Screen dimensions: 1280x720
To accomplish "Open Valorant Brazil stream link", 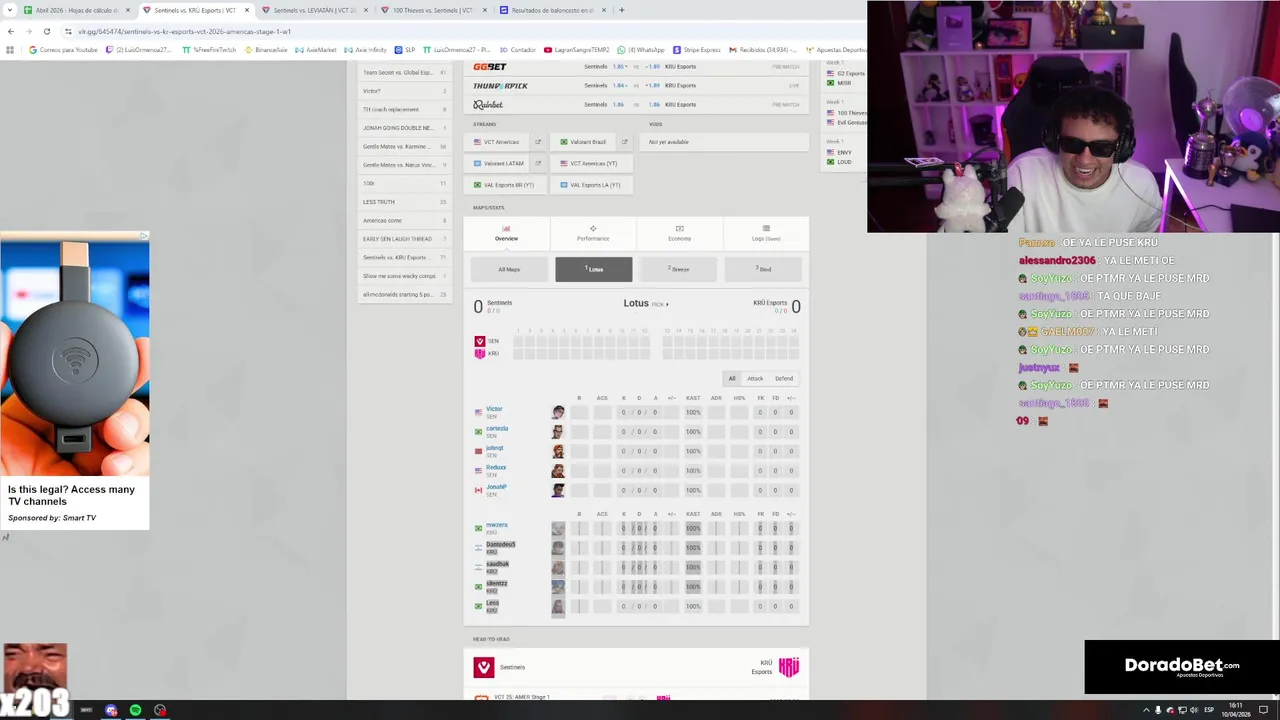I will point(584,142).
